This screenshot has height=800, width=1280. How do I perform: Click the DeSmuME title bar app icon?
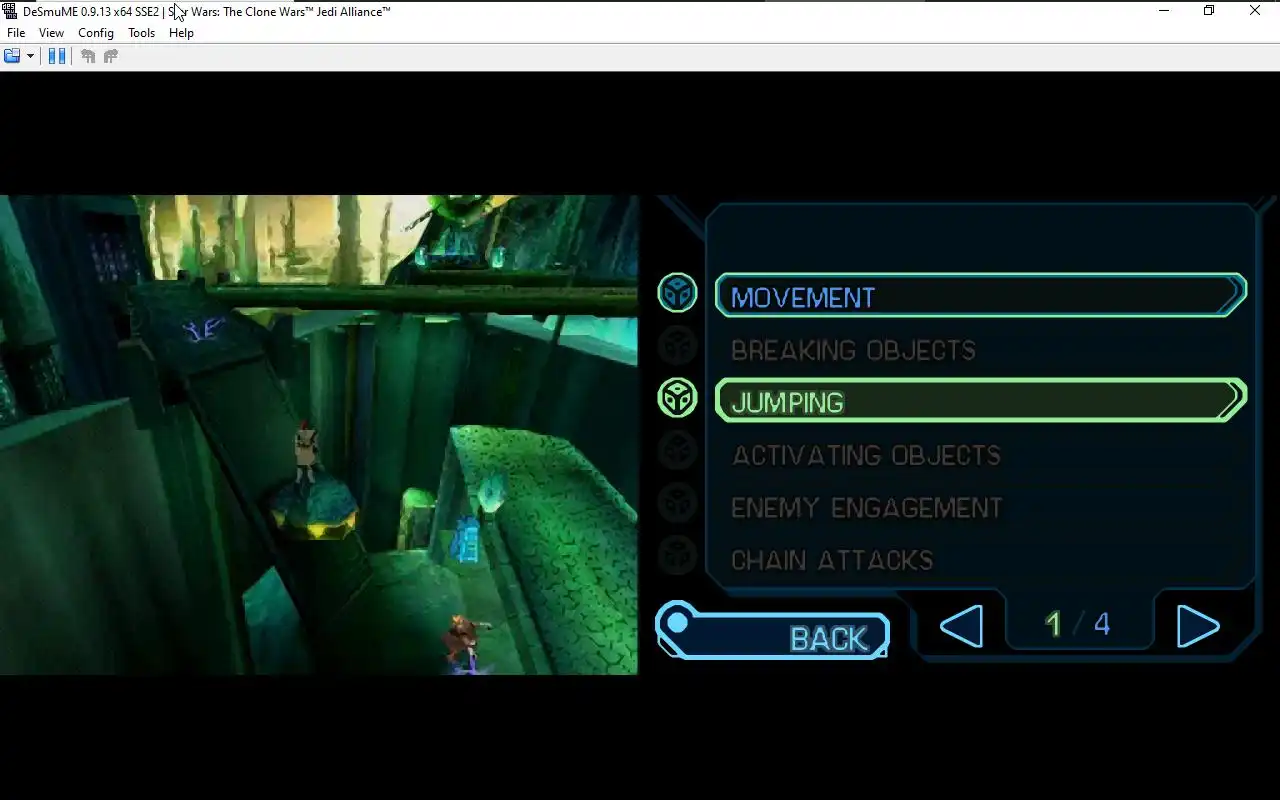[x=10, y=11]
